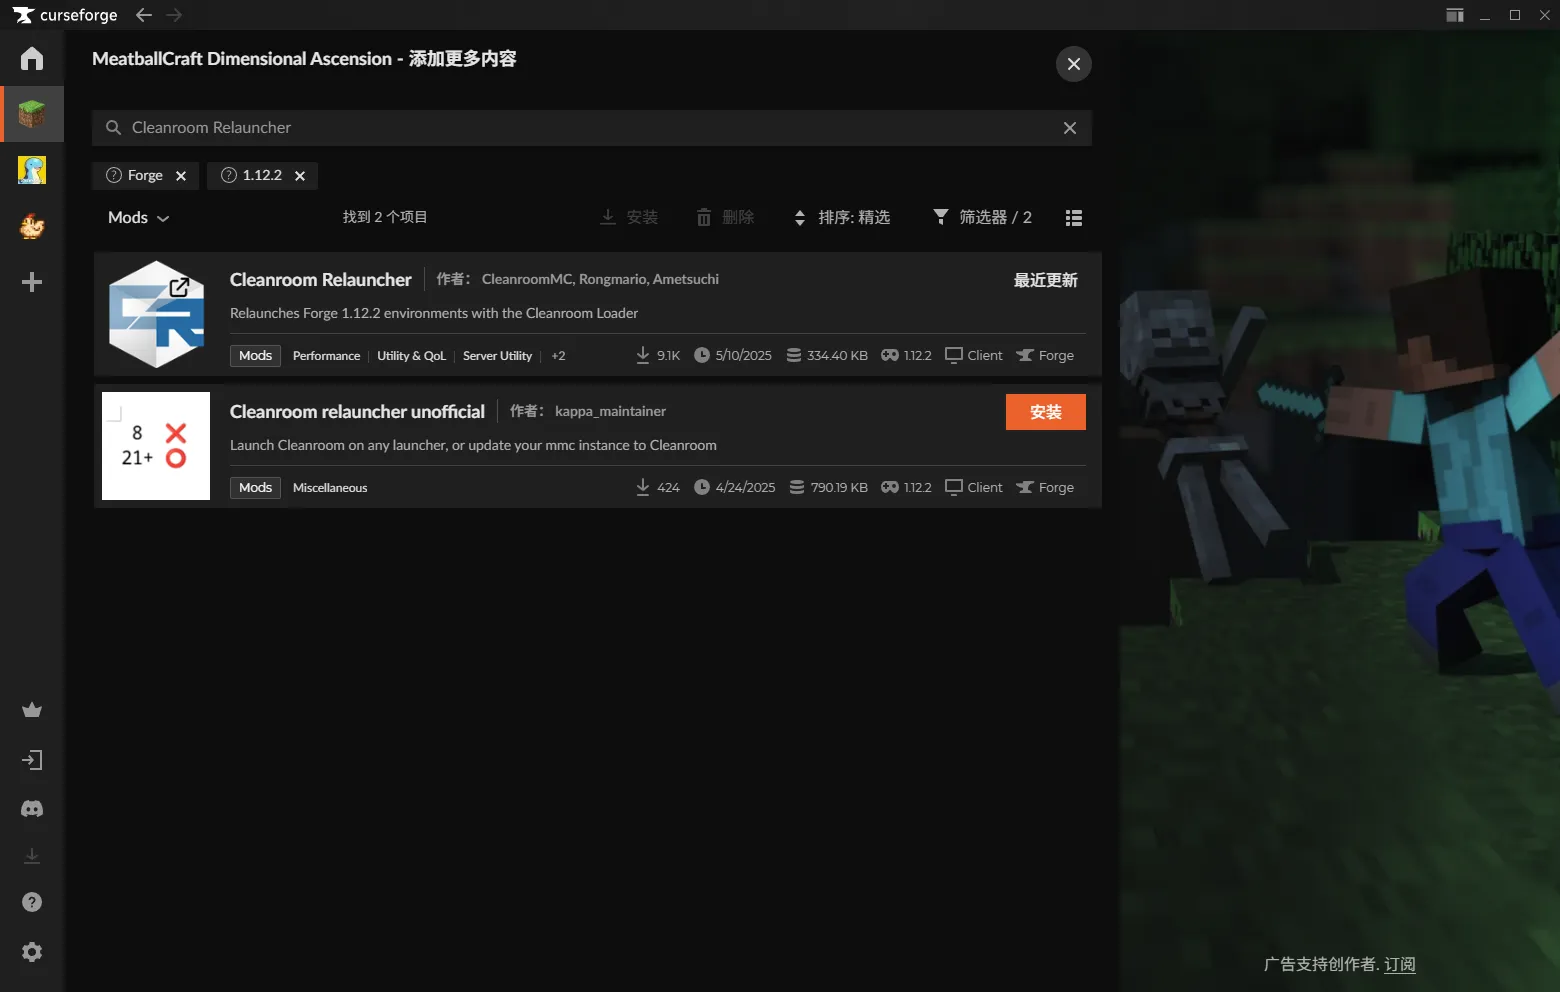Focus the search input field
Screen dimensions: 1560x992
592,128
